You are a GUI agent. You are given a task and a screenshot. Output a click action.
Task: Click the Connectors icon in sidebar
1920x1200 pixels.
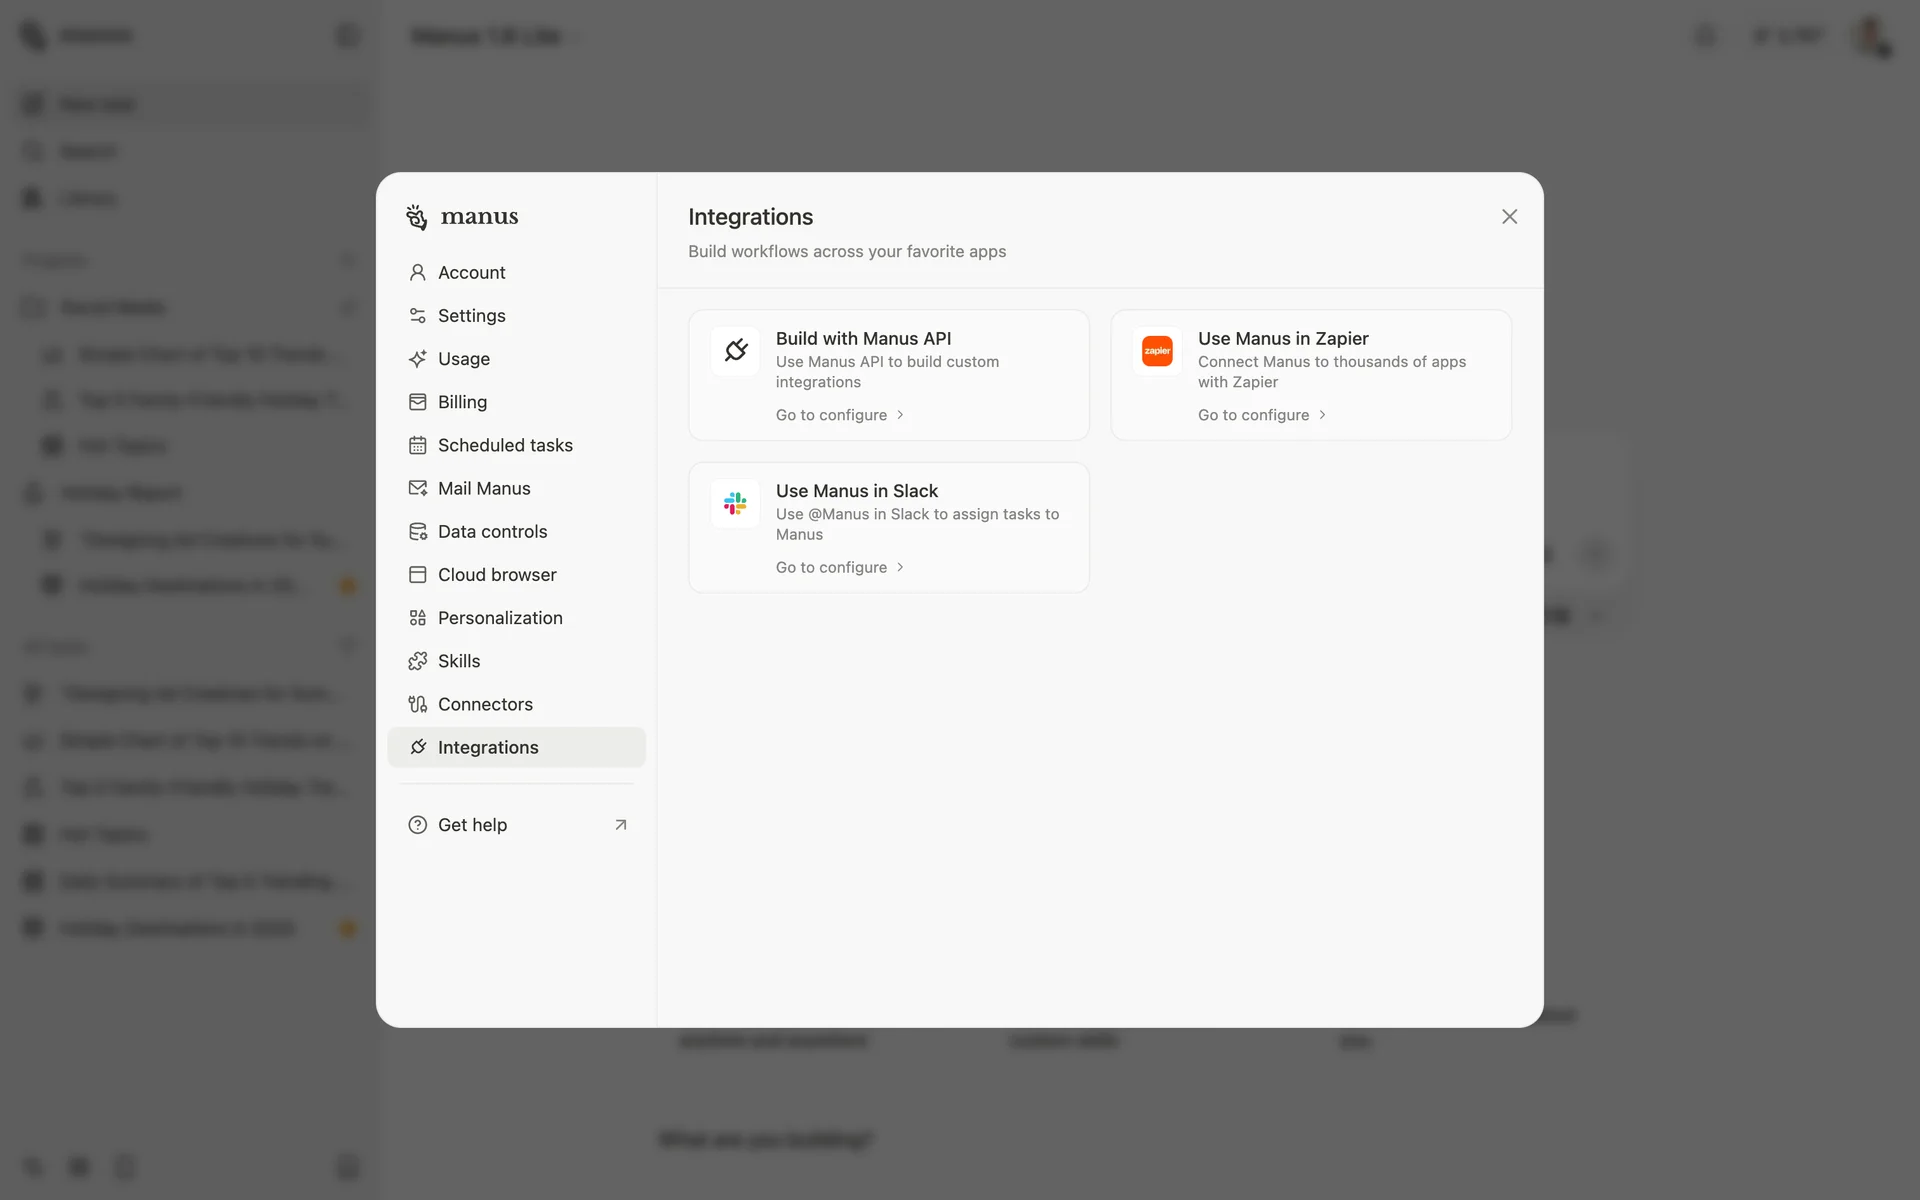(418, 704)
